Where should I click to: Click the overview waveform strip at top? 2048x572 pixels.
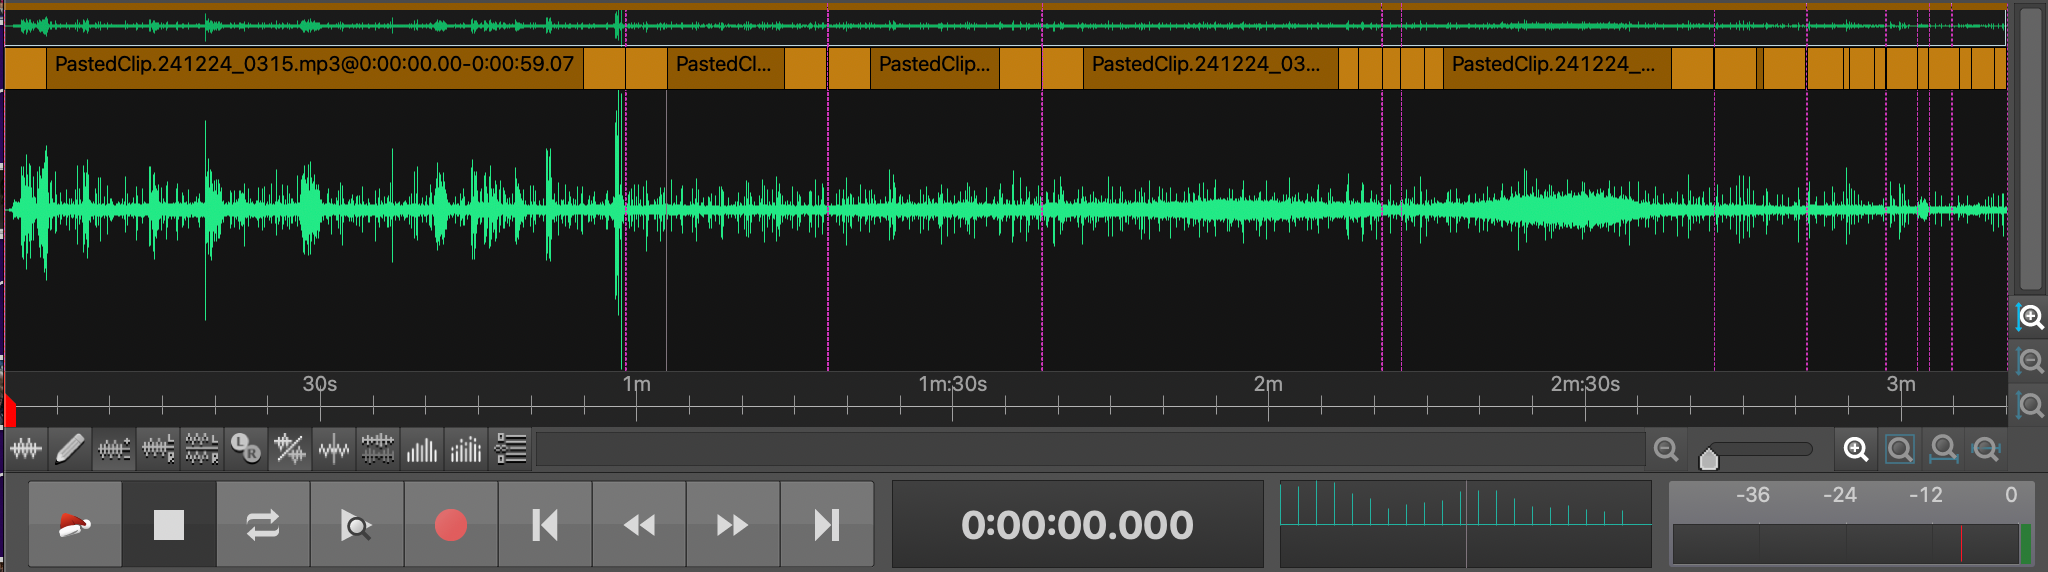(x=1005, y=26)
